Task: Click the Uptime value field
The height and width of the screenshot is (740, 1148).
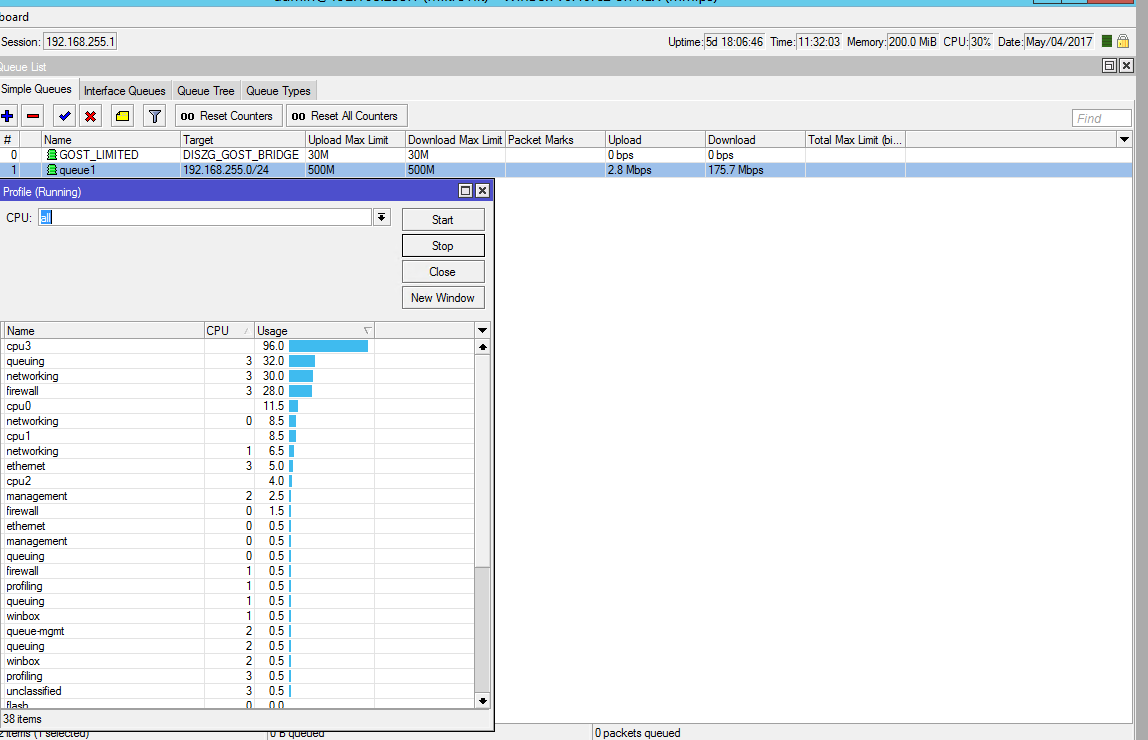Action: [x=734, y=42]
